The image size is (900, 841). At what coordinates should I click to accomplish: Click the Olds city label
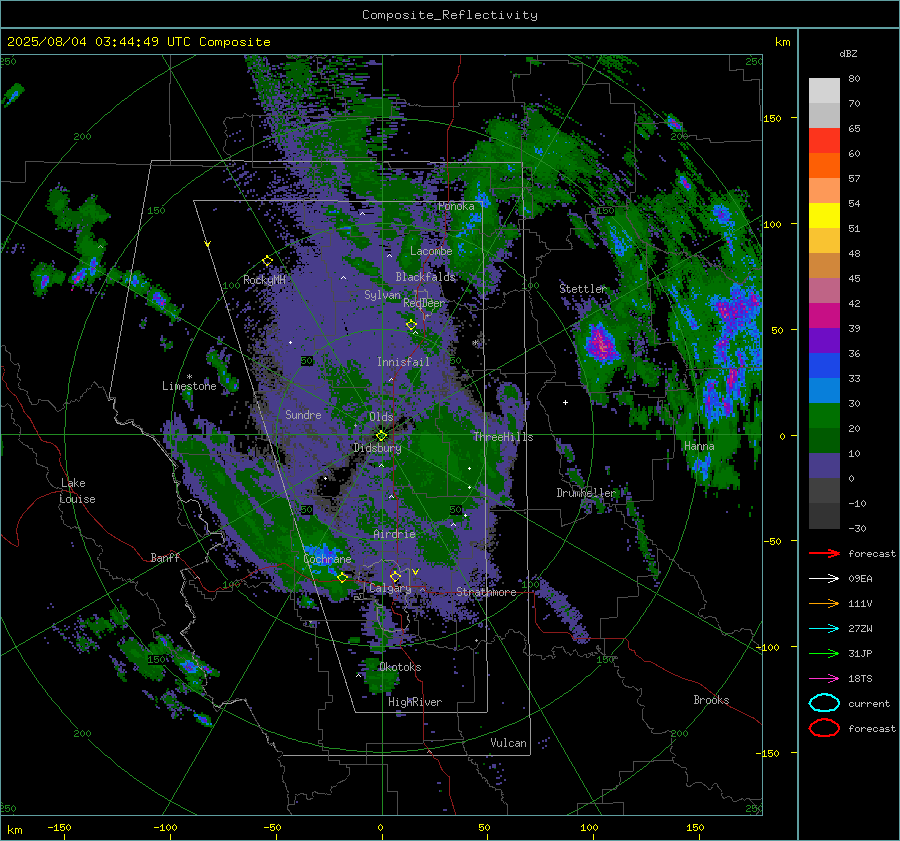381,417
